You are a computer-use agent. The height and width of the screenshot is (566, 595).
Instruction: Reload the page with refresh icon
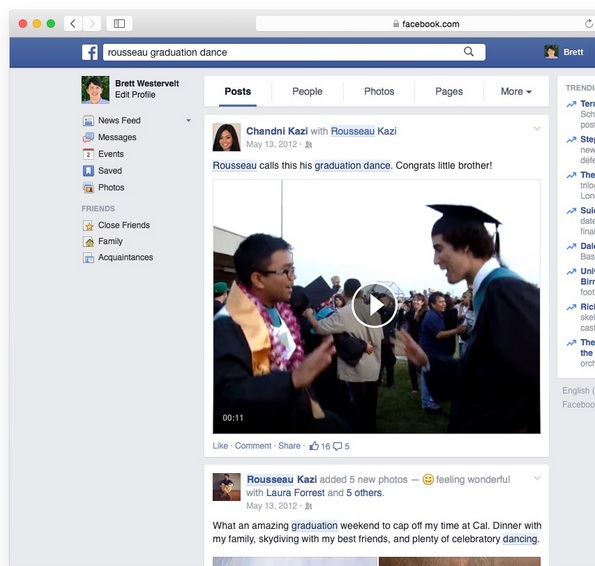[589, 24]
